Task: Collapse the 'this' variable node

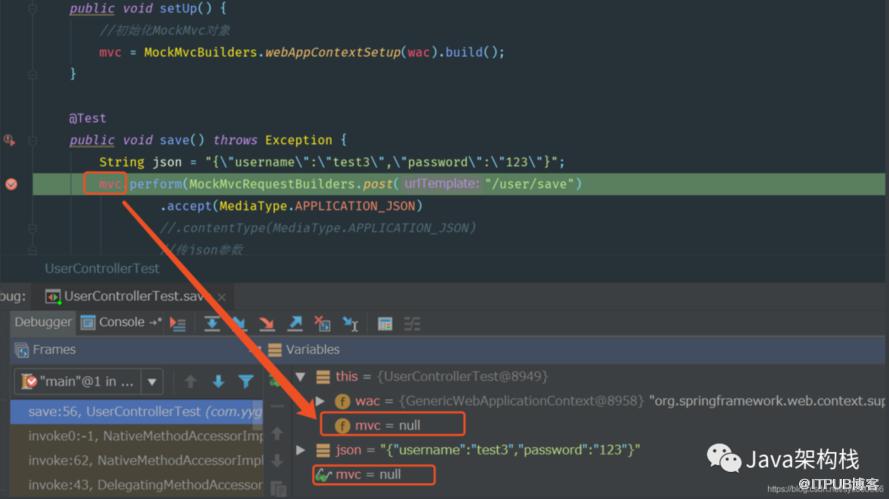Action: (300, 377)
